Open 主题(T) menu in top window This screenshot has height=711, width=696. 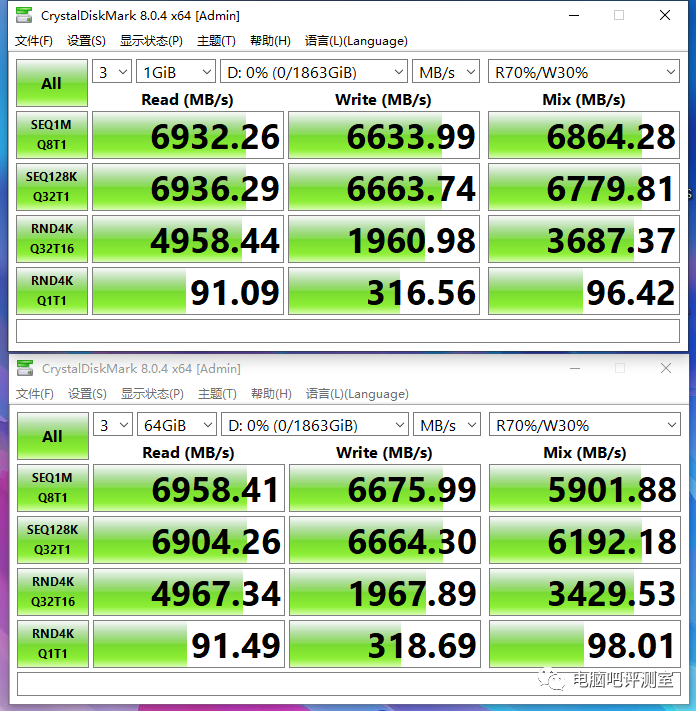(x=216, y=41)
